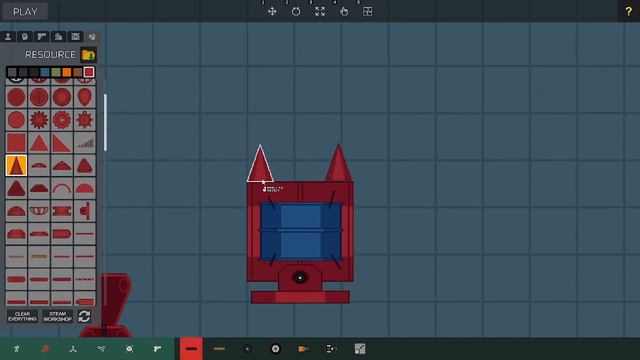Select the orange thruster tool
This screenshot has height=360, width=640.
tap(303, 349)
